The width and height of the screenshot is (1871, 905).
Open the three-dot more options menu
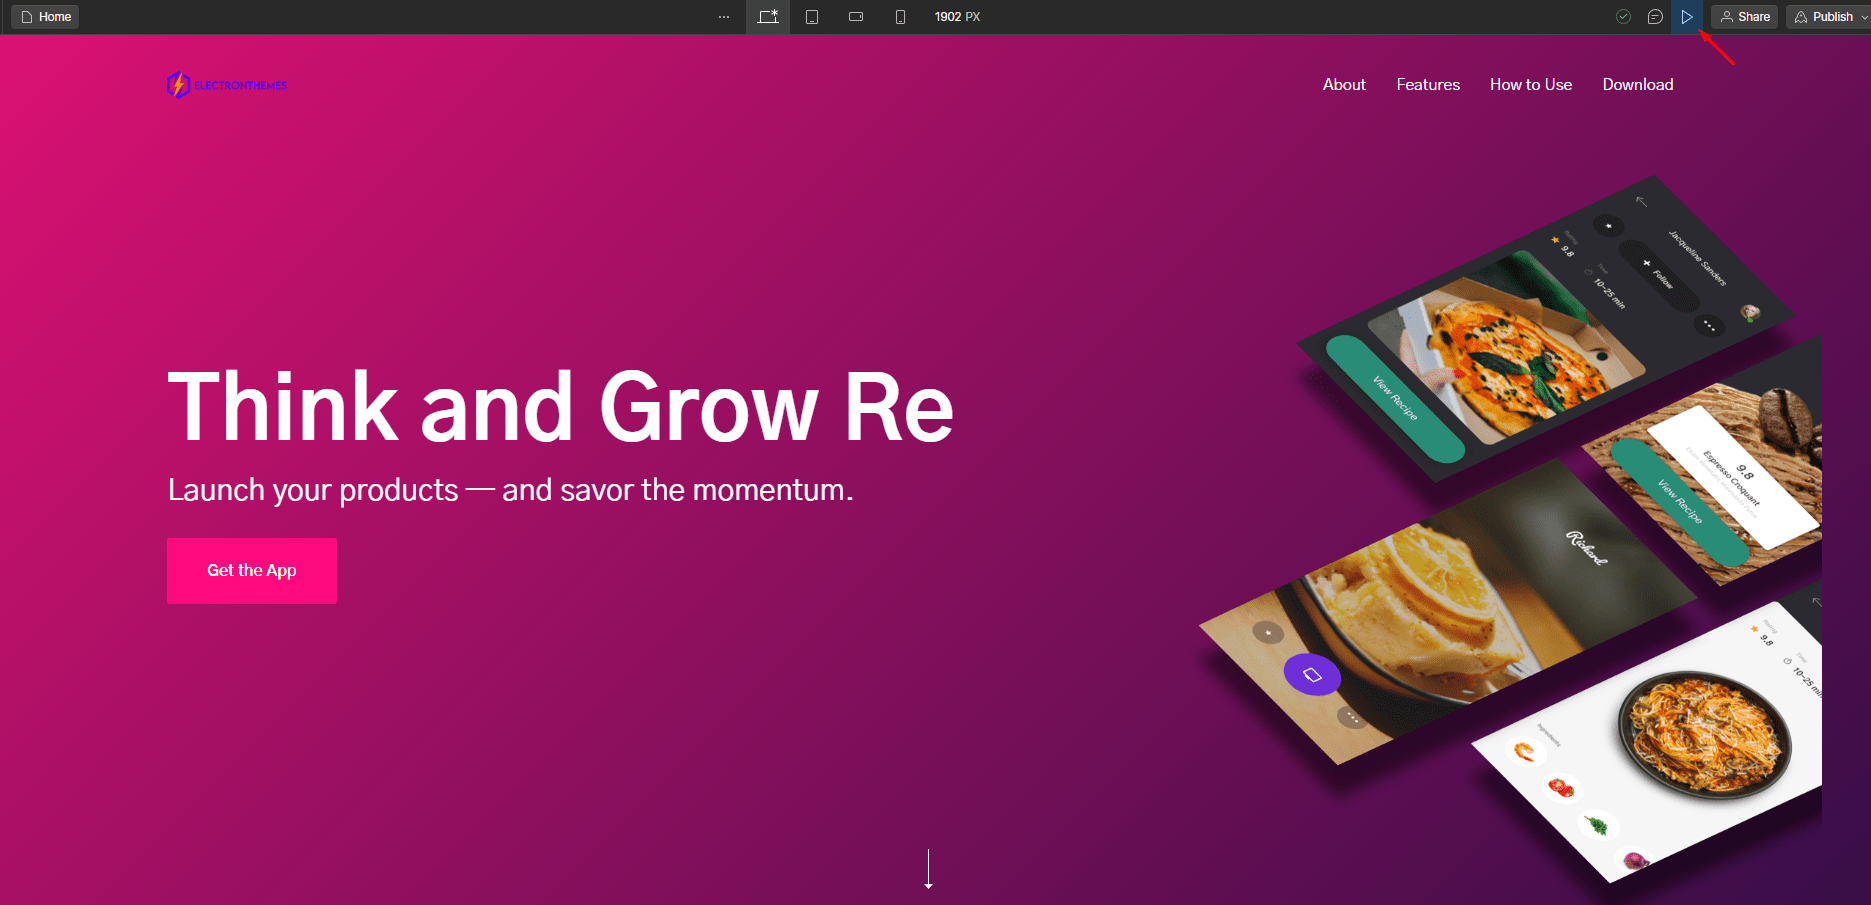point(724,17)
